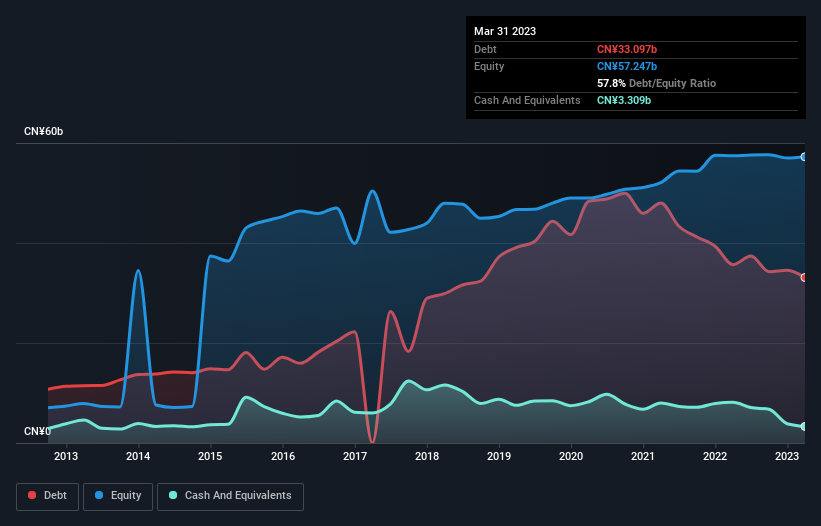Click the 2022 x-axis label
821x526 pixels.
click(x=715, y=456)
